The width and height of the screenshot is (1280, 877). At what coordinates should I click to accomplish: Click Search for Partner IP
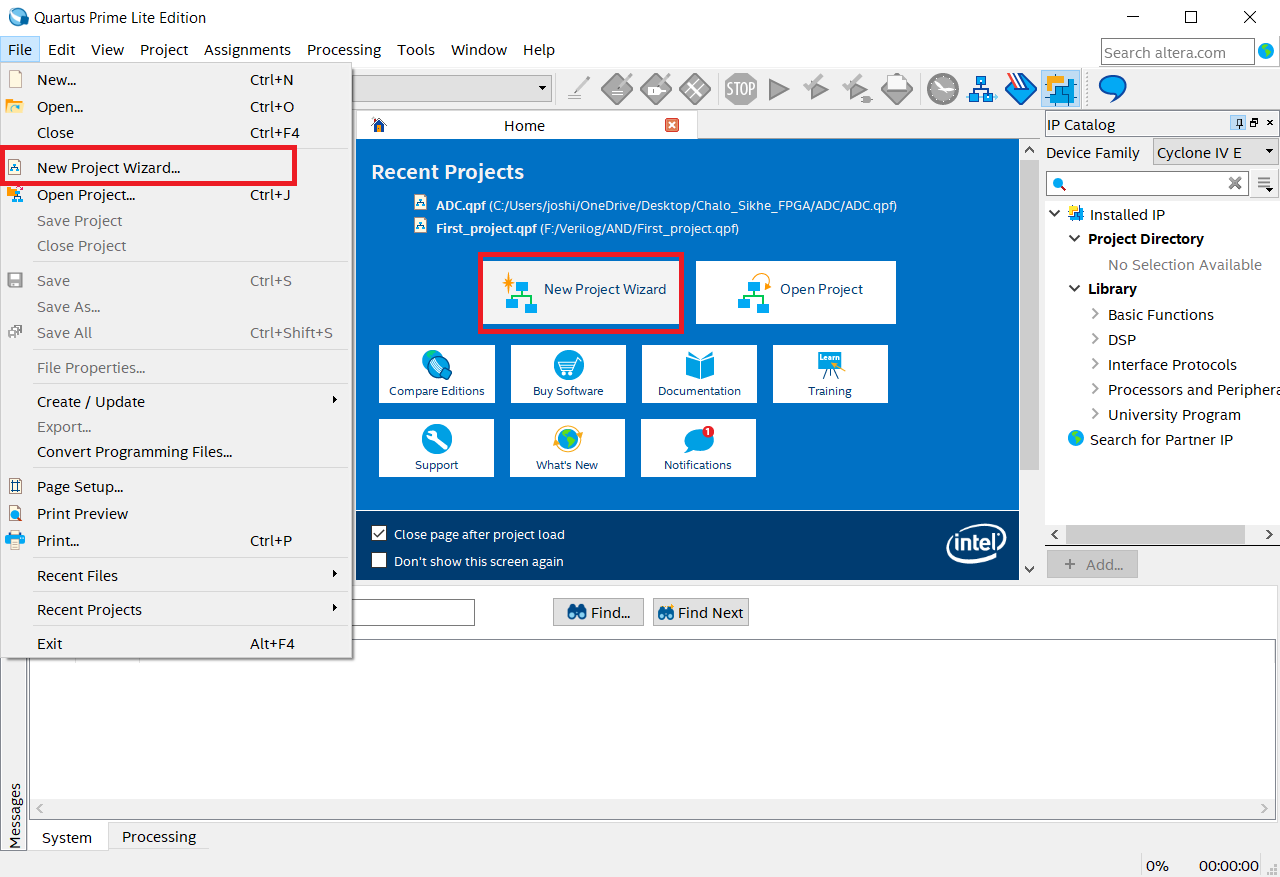click(1161, 439)
